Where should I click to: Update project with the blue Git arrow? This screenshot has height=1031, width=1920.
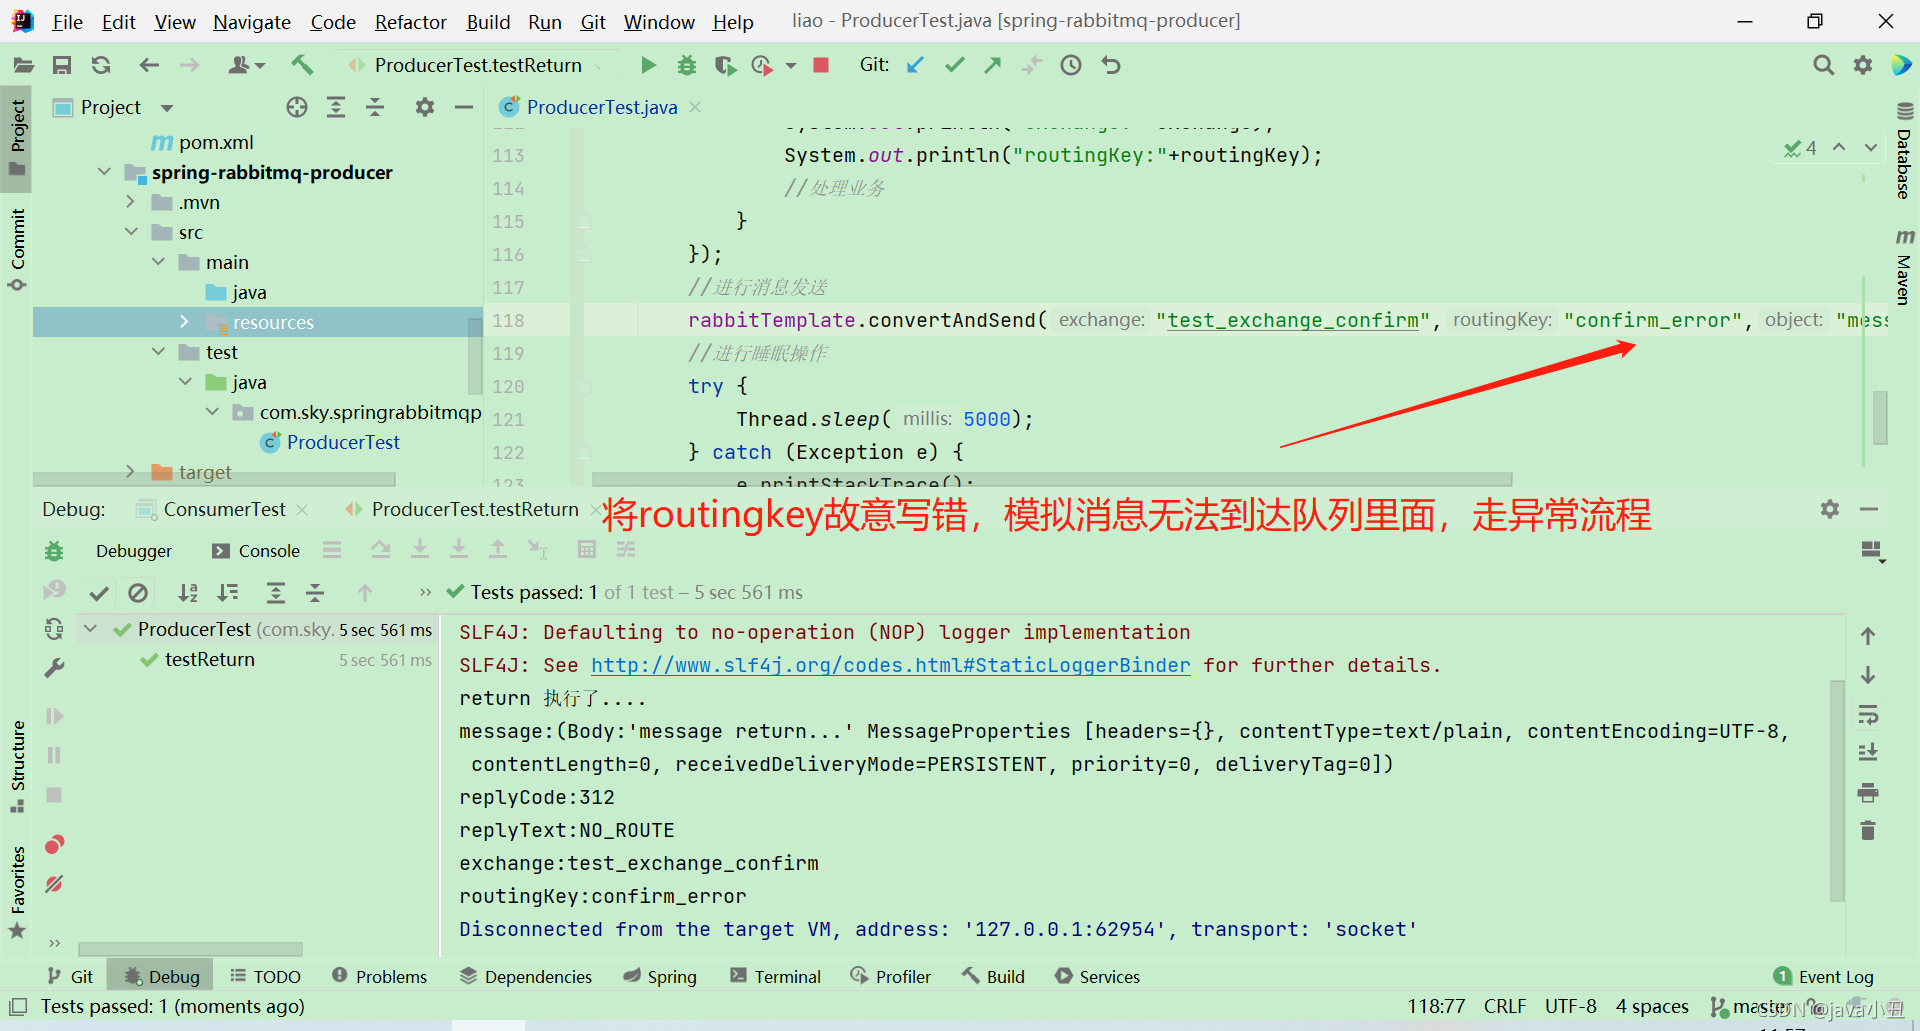click(914, 65)
